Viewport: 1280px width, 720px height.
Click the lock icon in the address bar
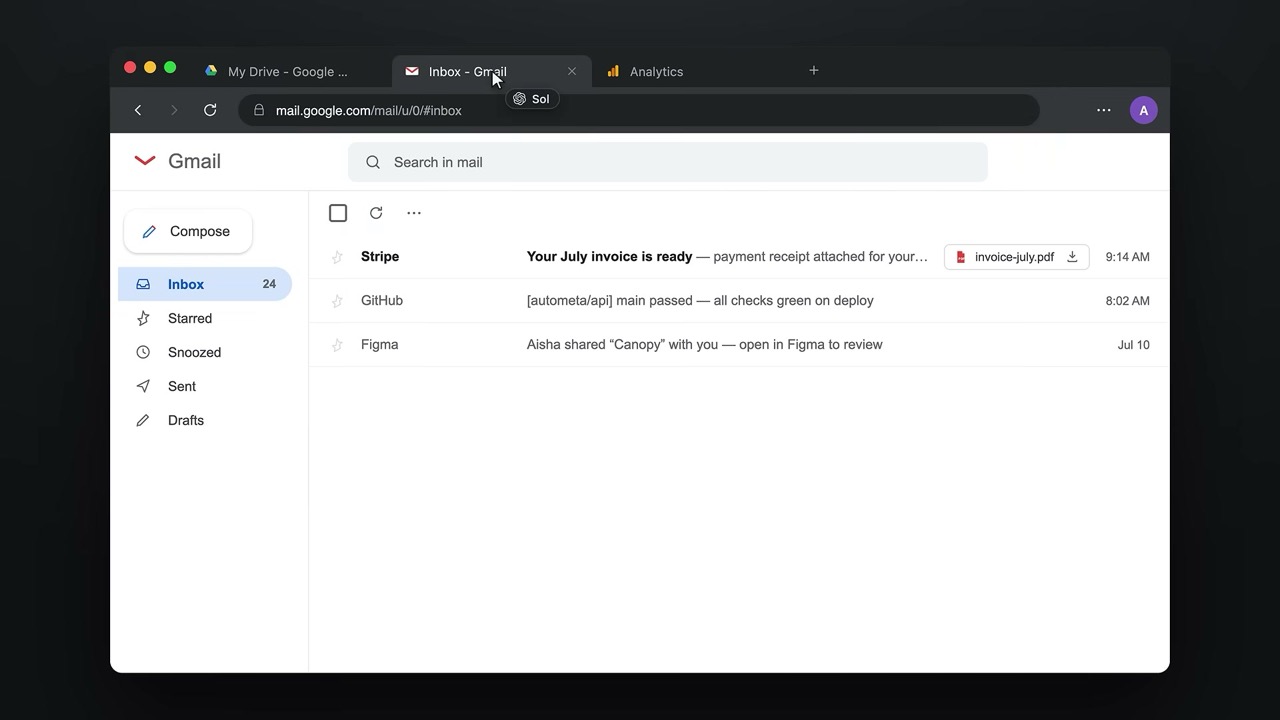(259, 110)
